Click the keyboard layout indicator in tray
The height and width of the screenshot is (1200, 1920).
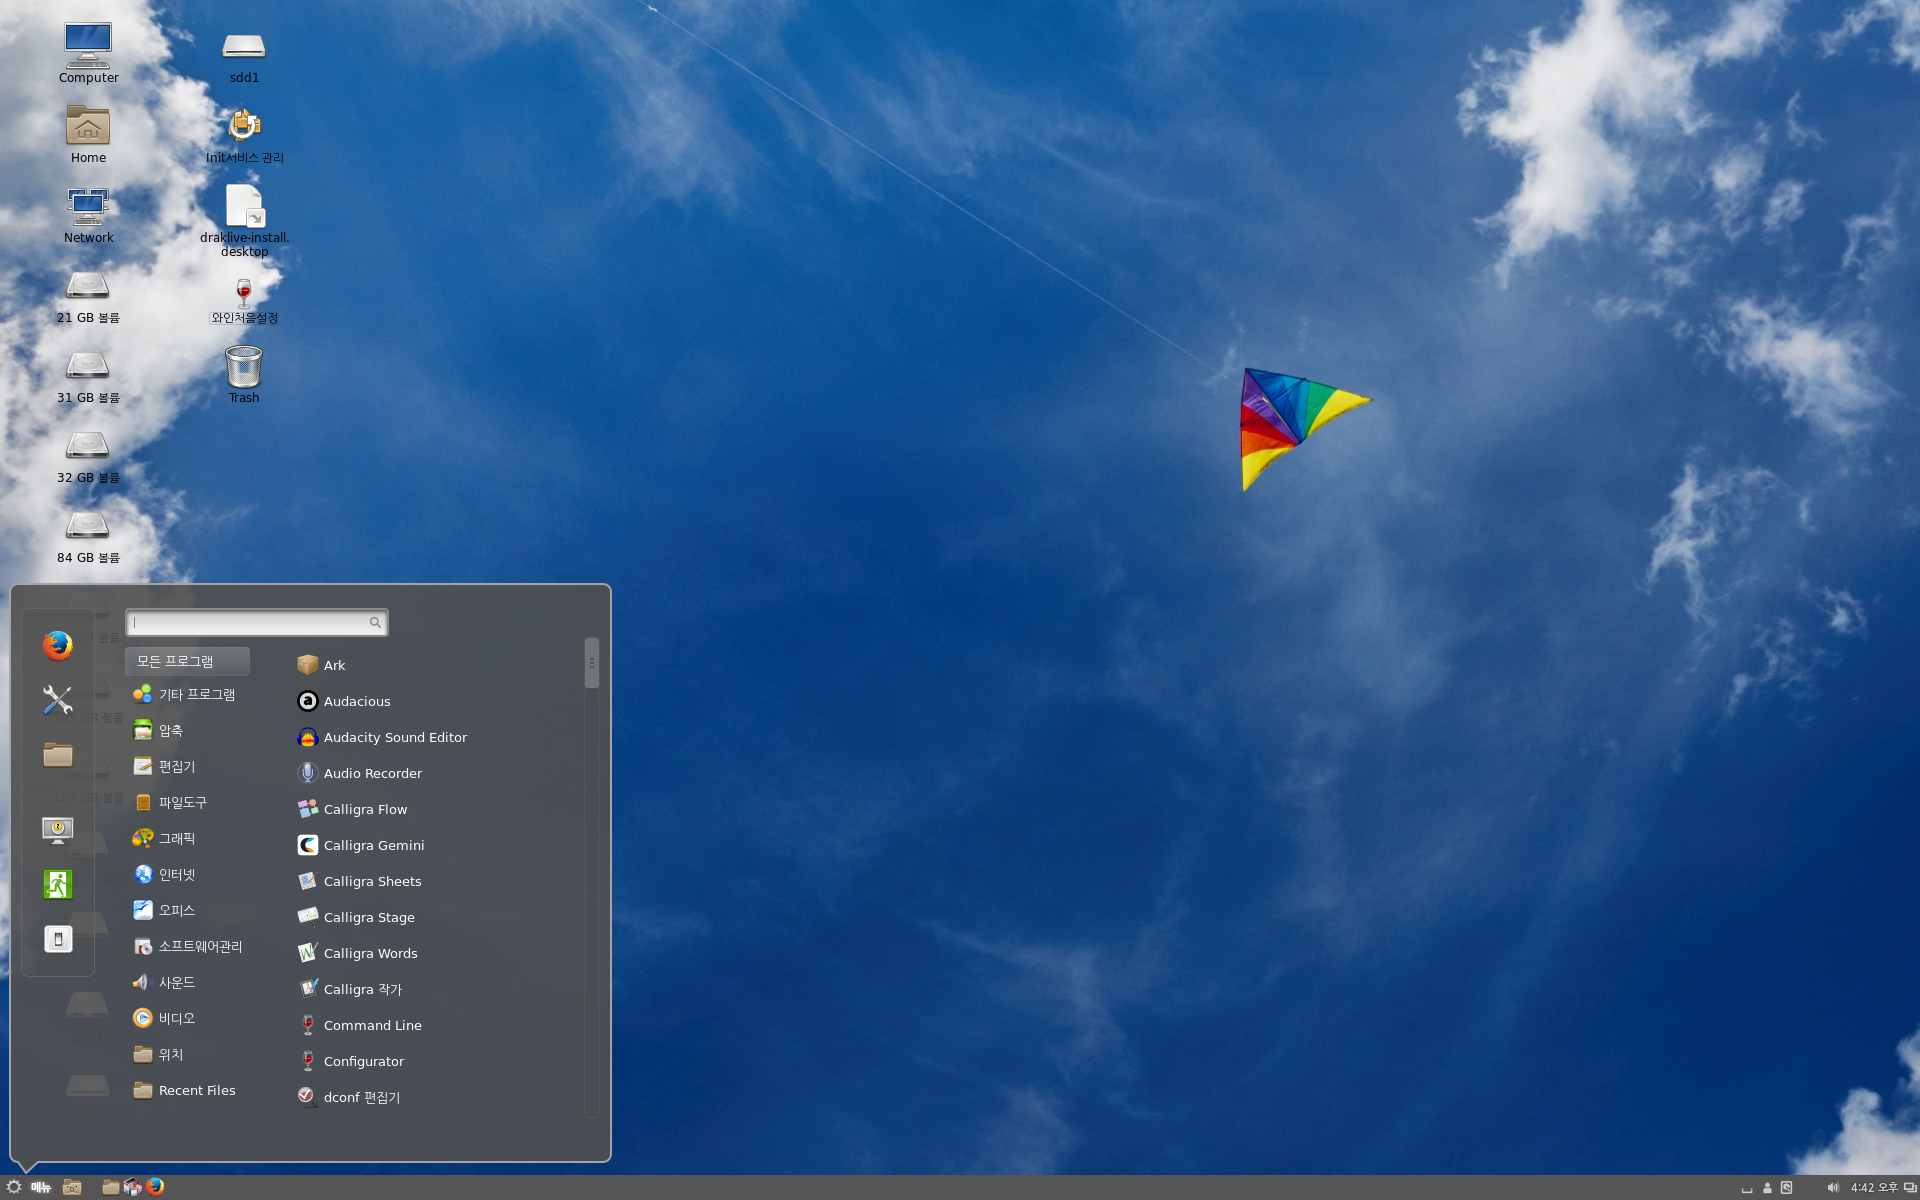pyautogui.click(x=1747, y=1189)
